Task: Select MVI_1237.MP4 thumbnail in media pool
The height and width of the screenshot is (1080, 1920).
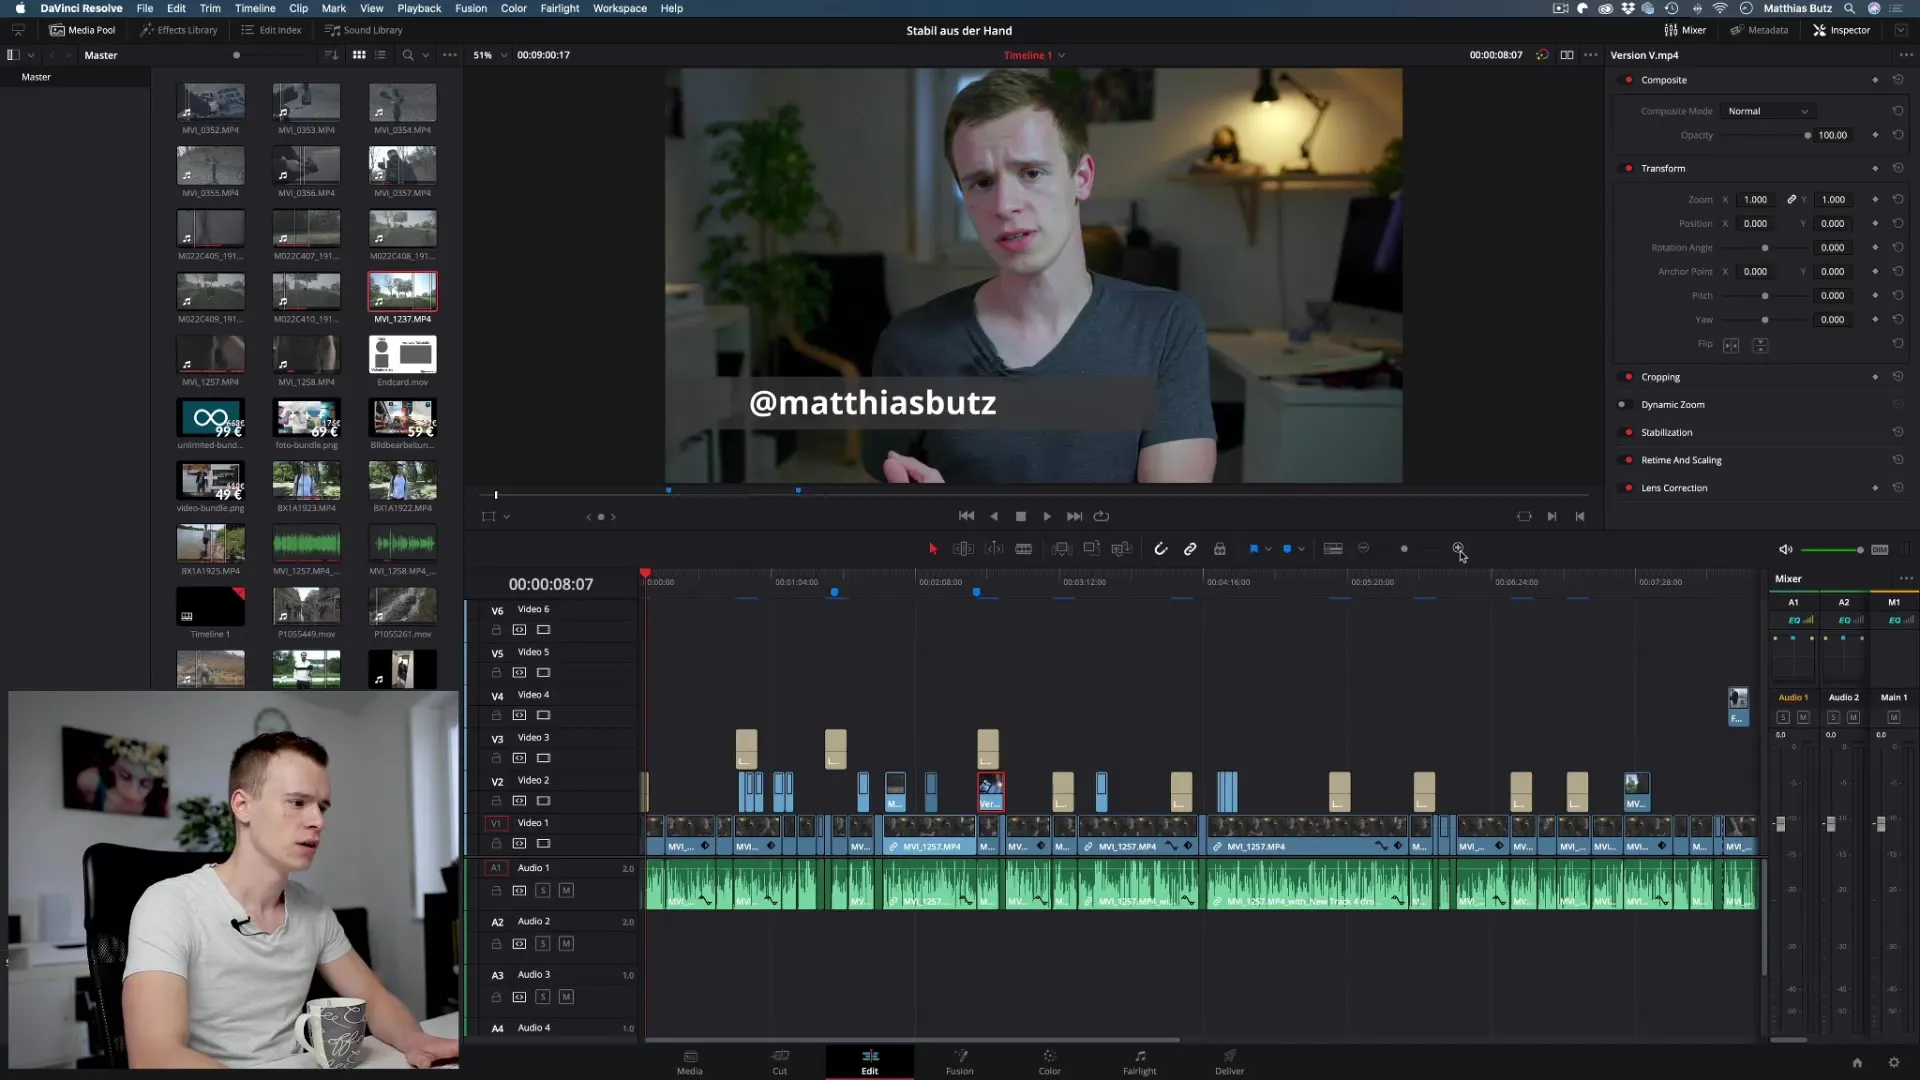Action: click(402, 292)
